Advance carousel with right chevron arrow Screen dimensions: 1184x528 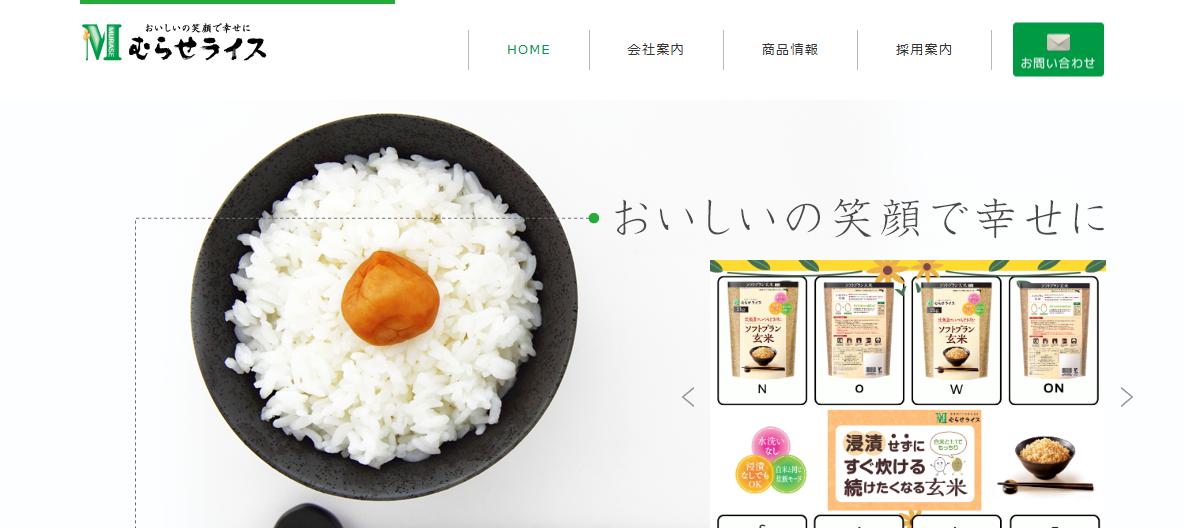pos(1126,397)
